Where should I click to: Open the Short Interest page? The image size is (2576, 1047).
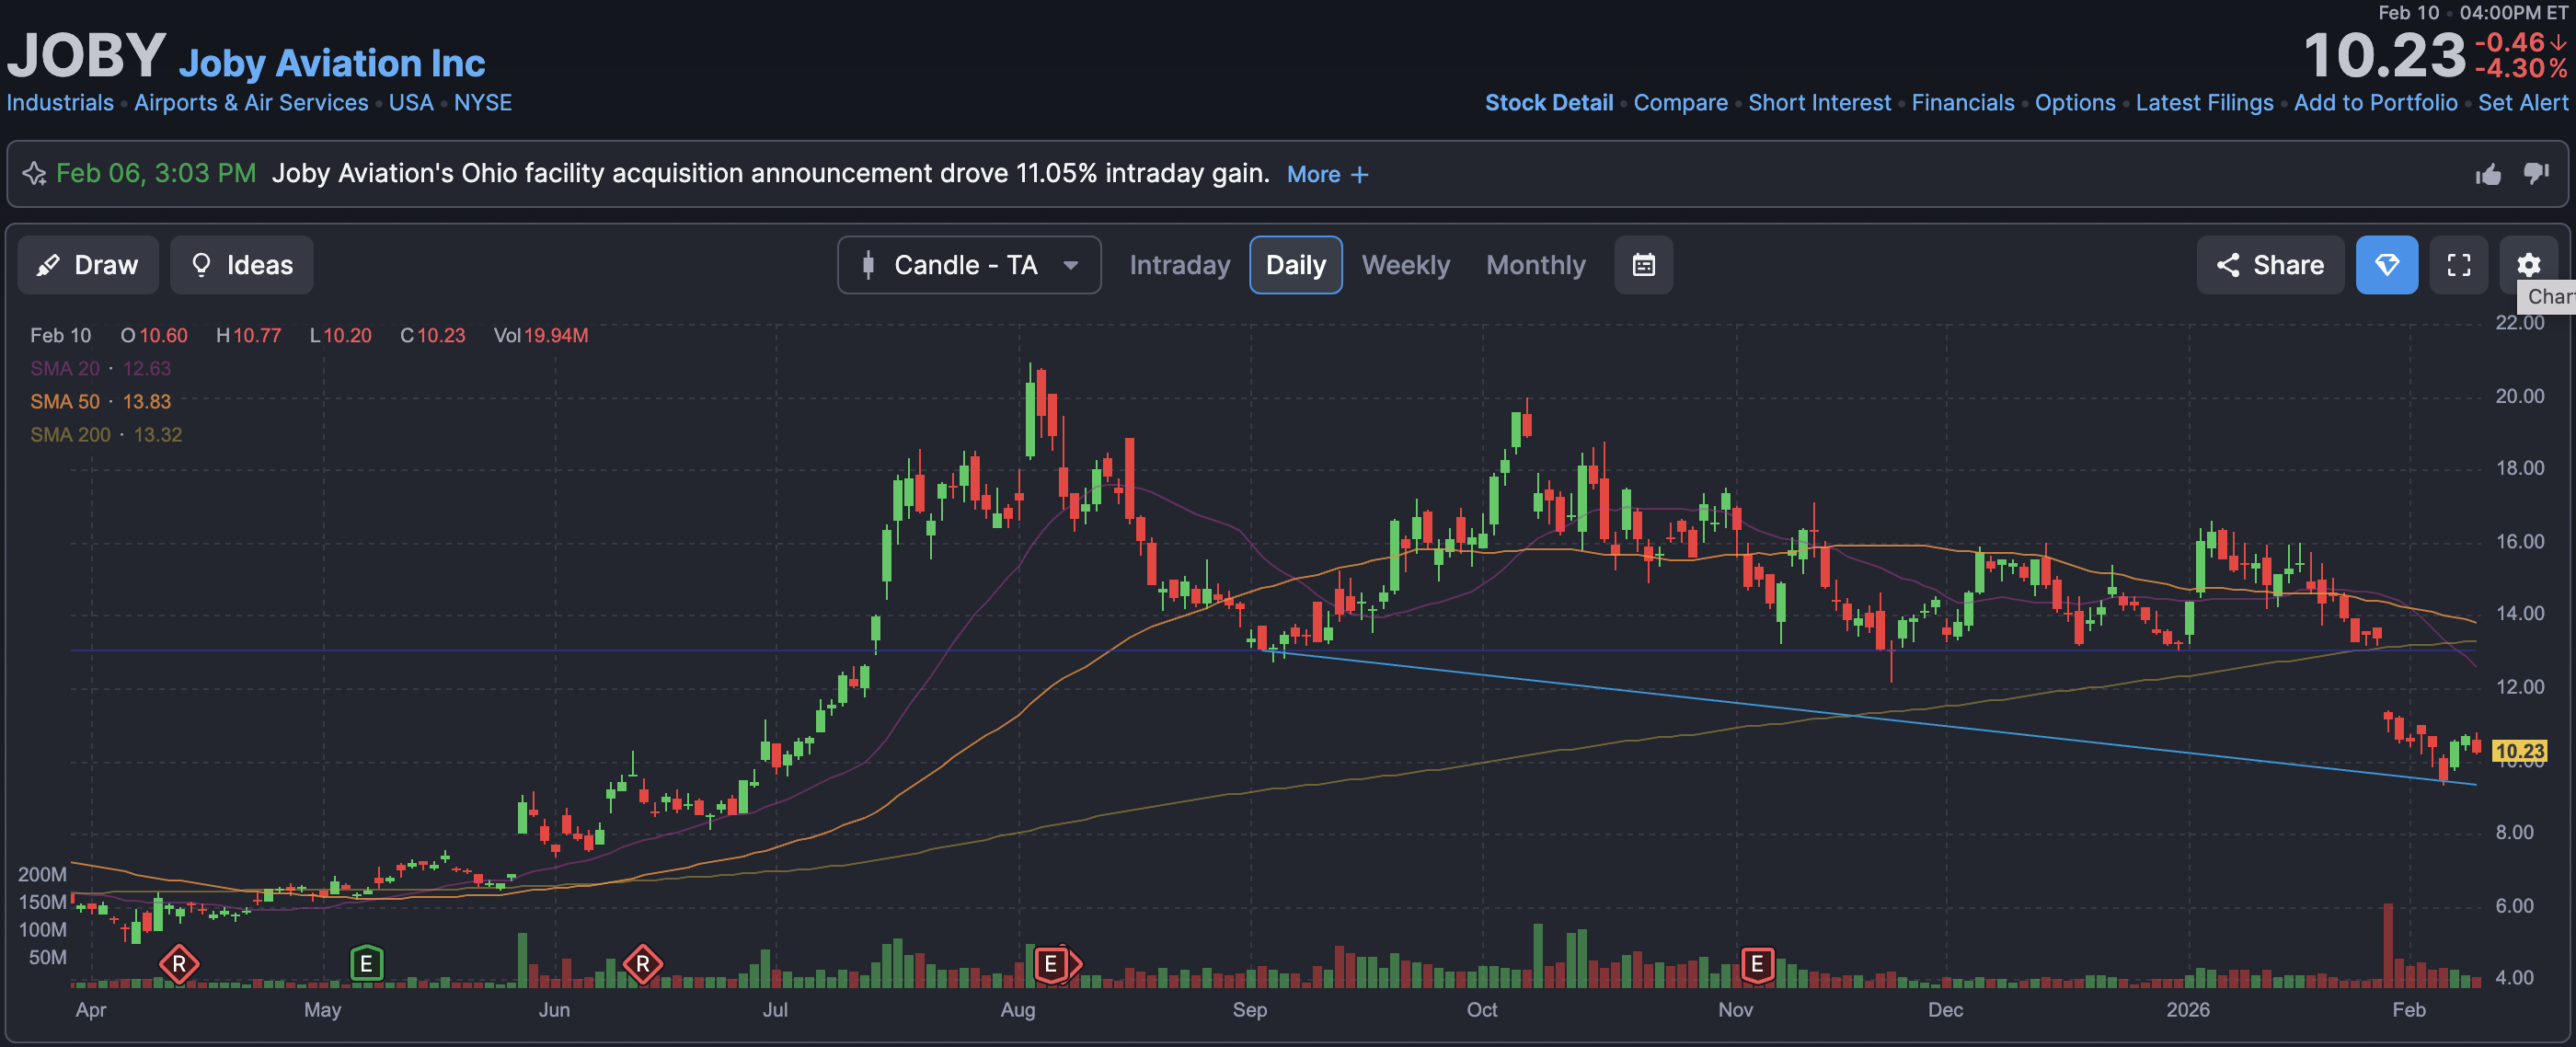1819,103
